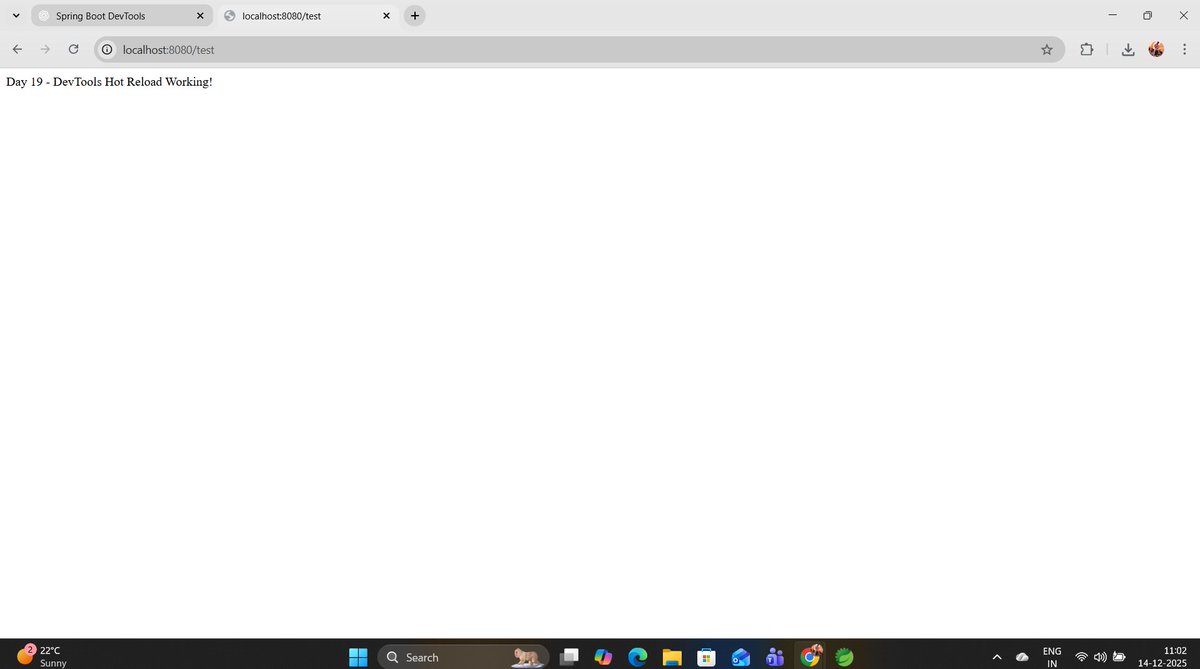
Task: Click the taskbar Search box
Action: 463,656
